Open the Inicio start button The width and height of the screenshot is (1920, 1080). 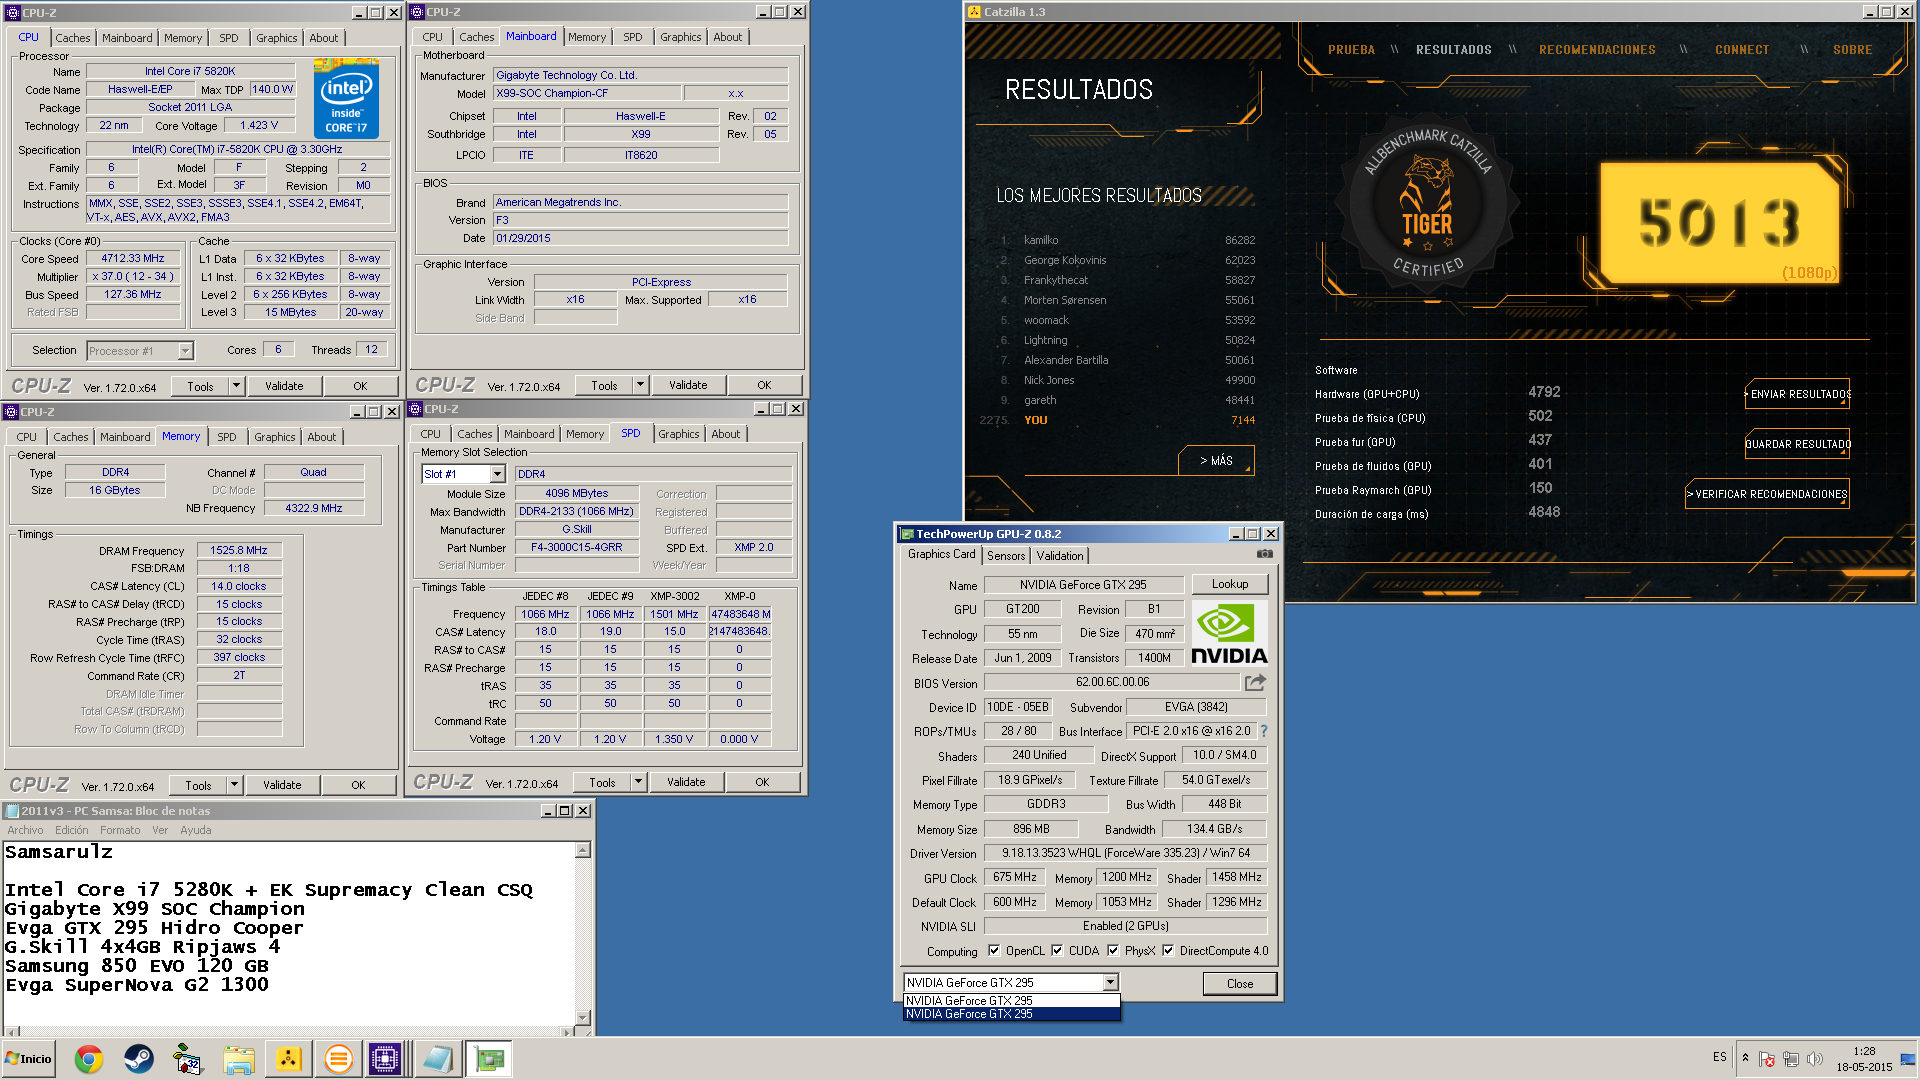point(29,1059)
